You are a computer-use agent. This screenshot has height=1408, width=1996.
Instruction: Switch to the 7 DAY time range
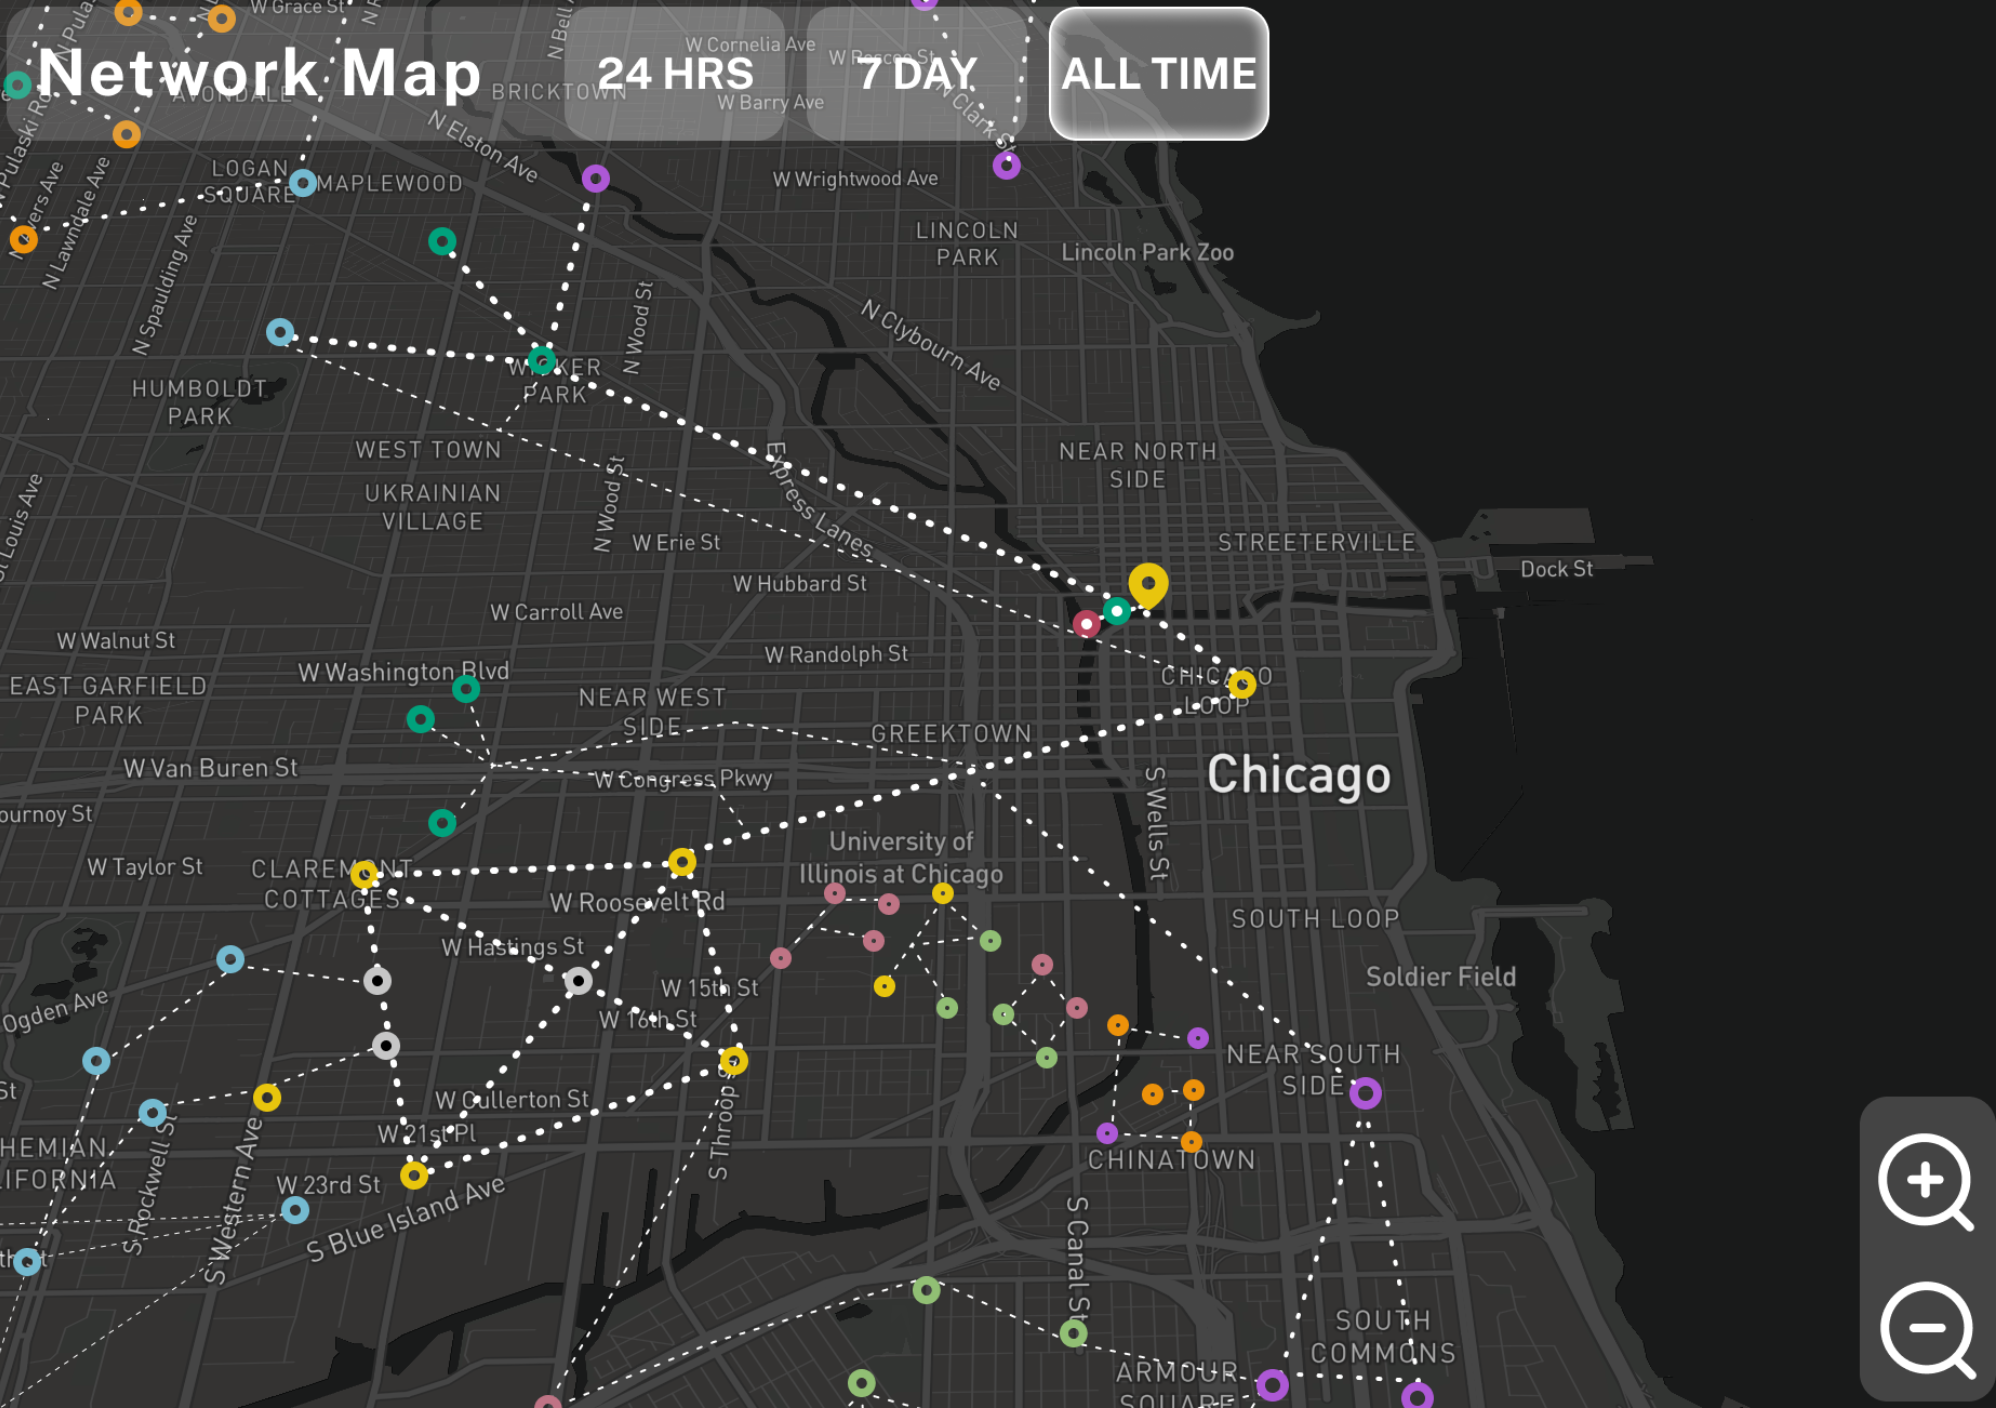916,74
